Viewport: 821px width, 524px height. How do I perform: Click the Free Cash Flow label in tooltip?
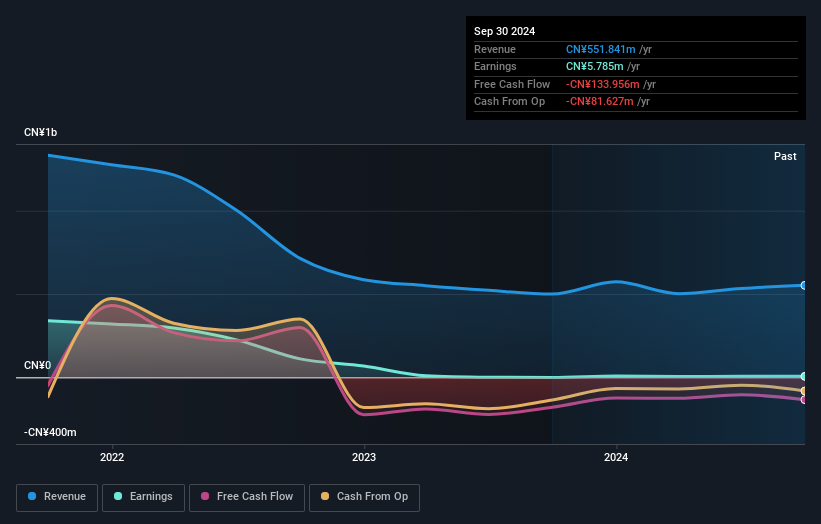[x=512, y=84]
